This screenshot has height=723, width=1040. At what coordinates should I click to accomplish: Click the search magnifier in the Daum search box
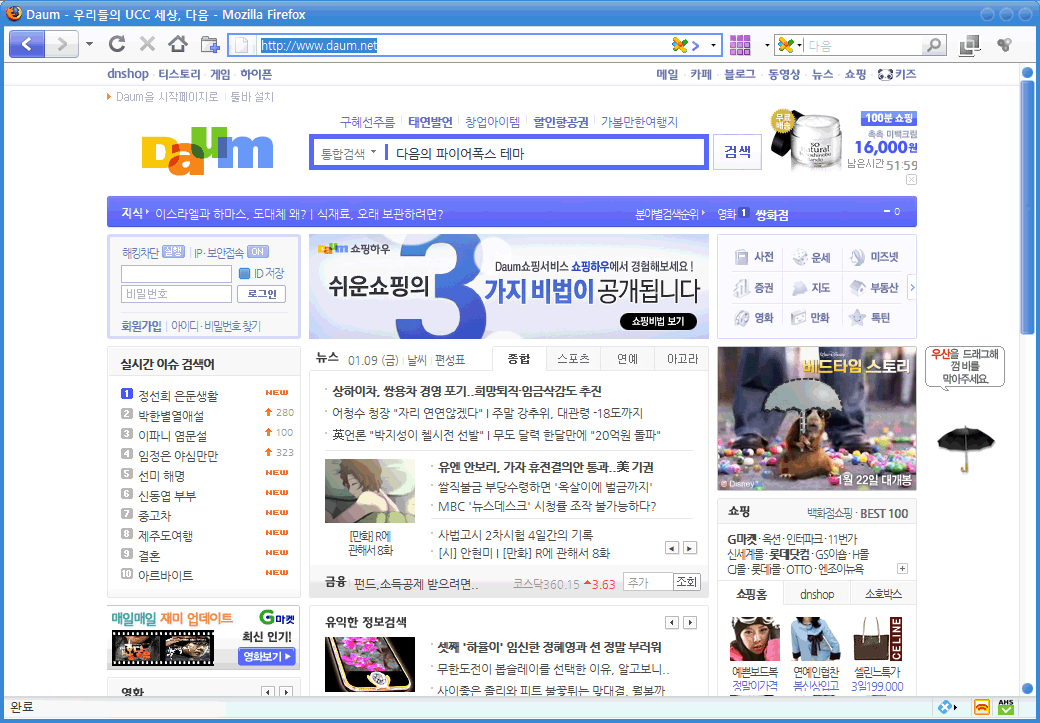click(x=933, y=45)
